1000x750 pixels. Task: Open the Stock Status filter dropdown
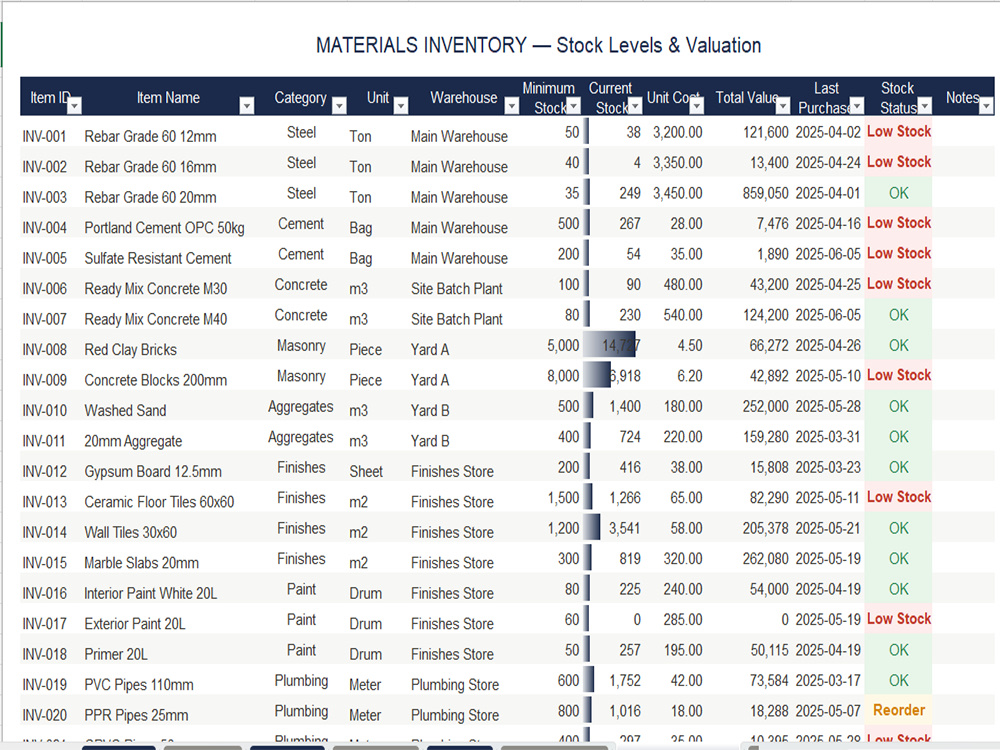(925, 106)
